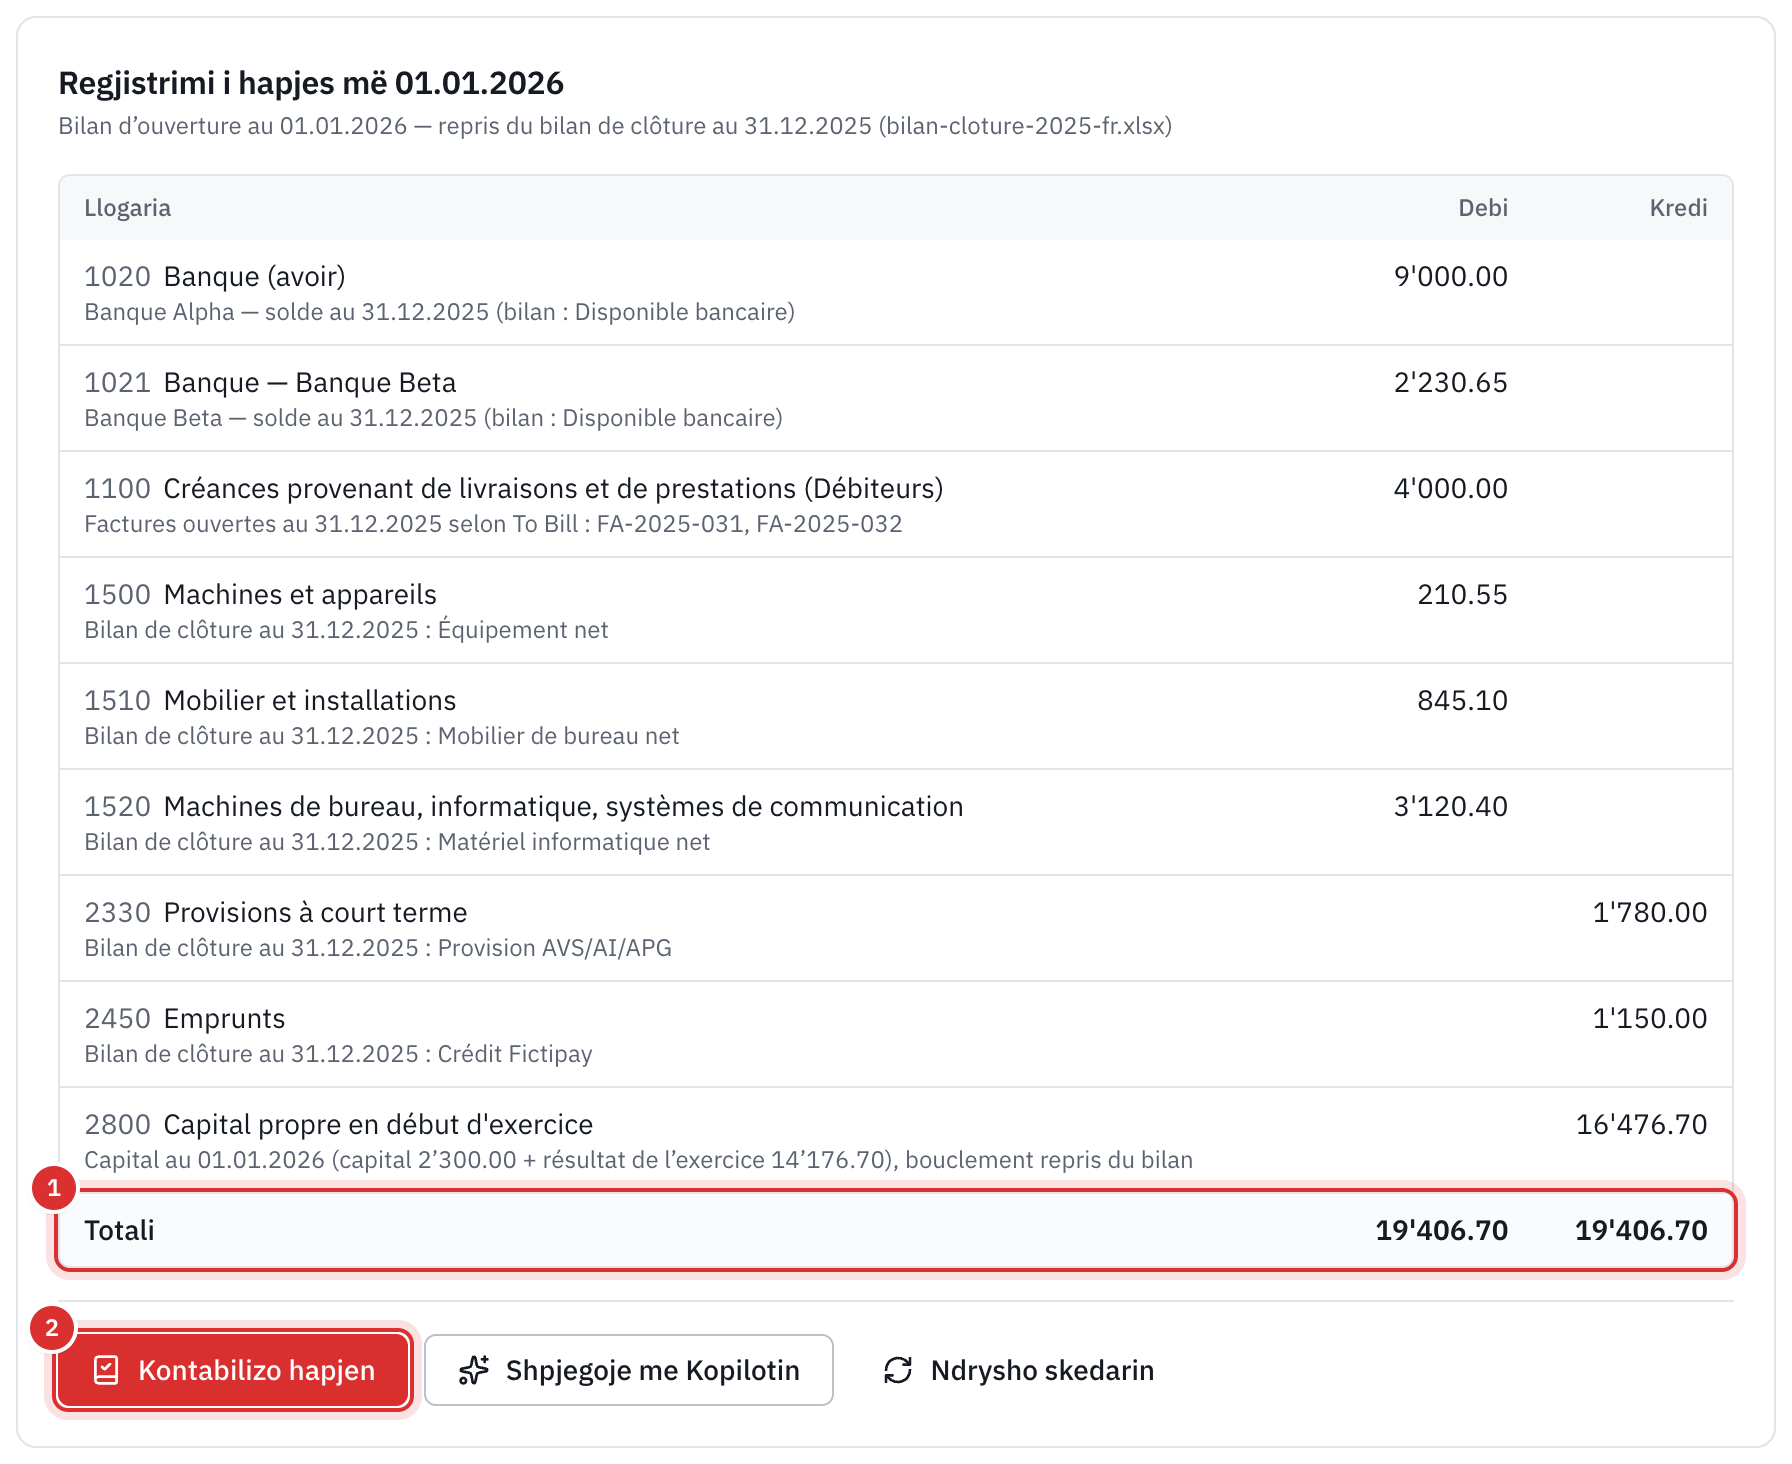Image resolution: width=1792 pixels, height=1464 pixels.
Task: Click the Mobilier de bureau net description
Action: [382, 736]
